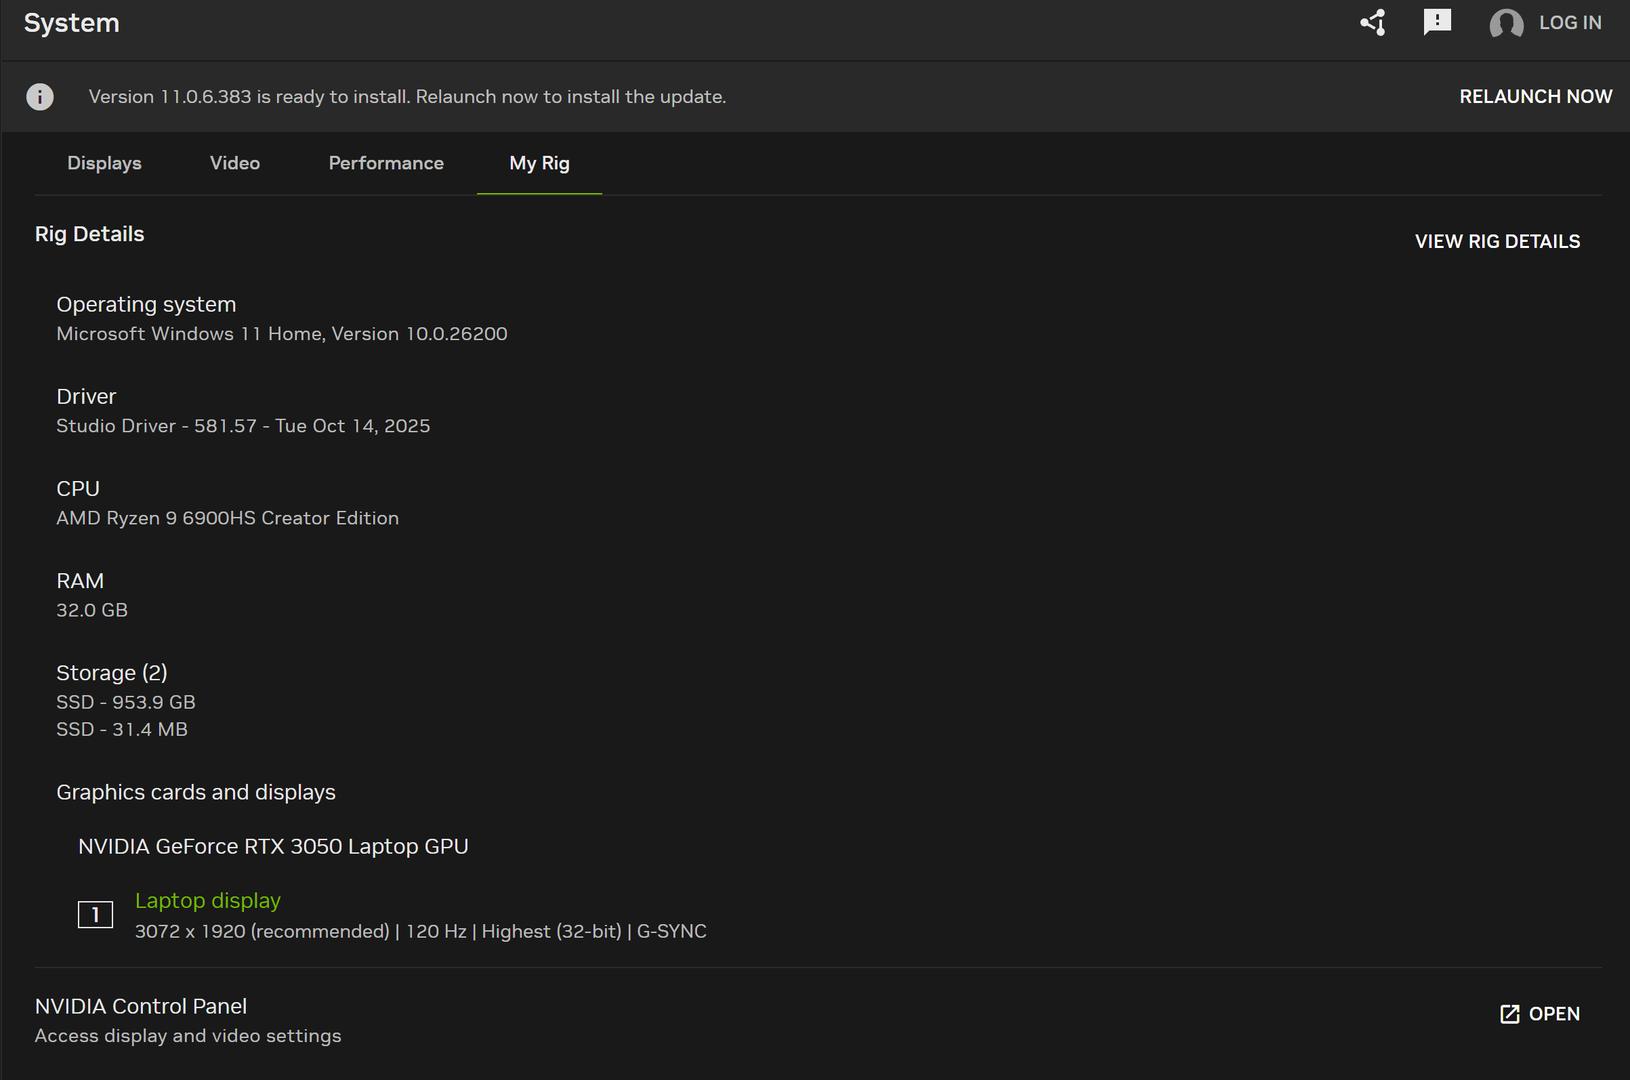This screenshot has height=1080, width=1630.
Task: Click the green Laptop display link
Action: [208, 901]
